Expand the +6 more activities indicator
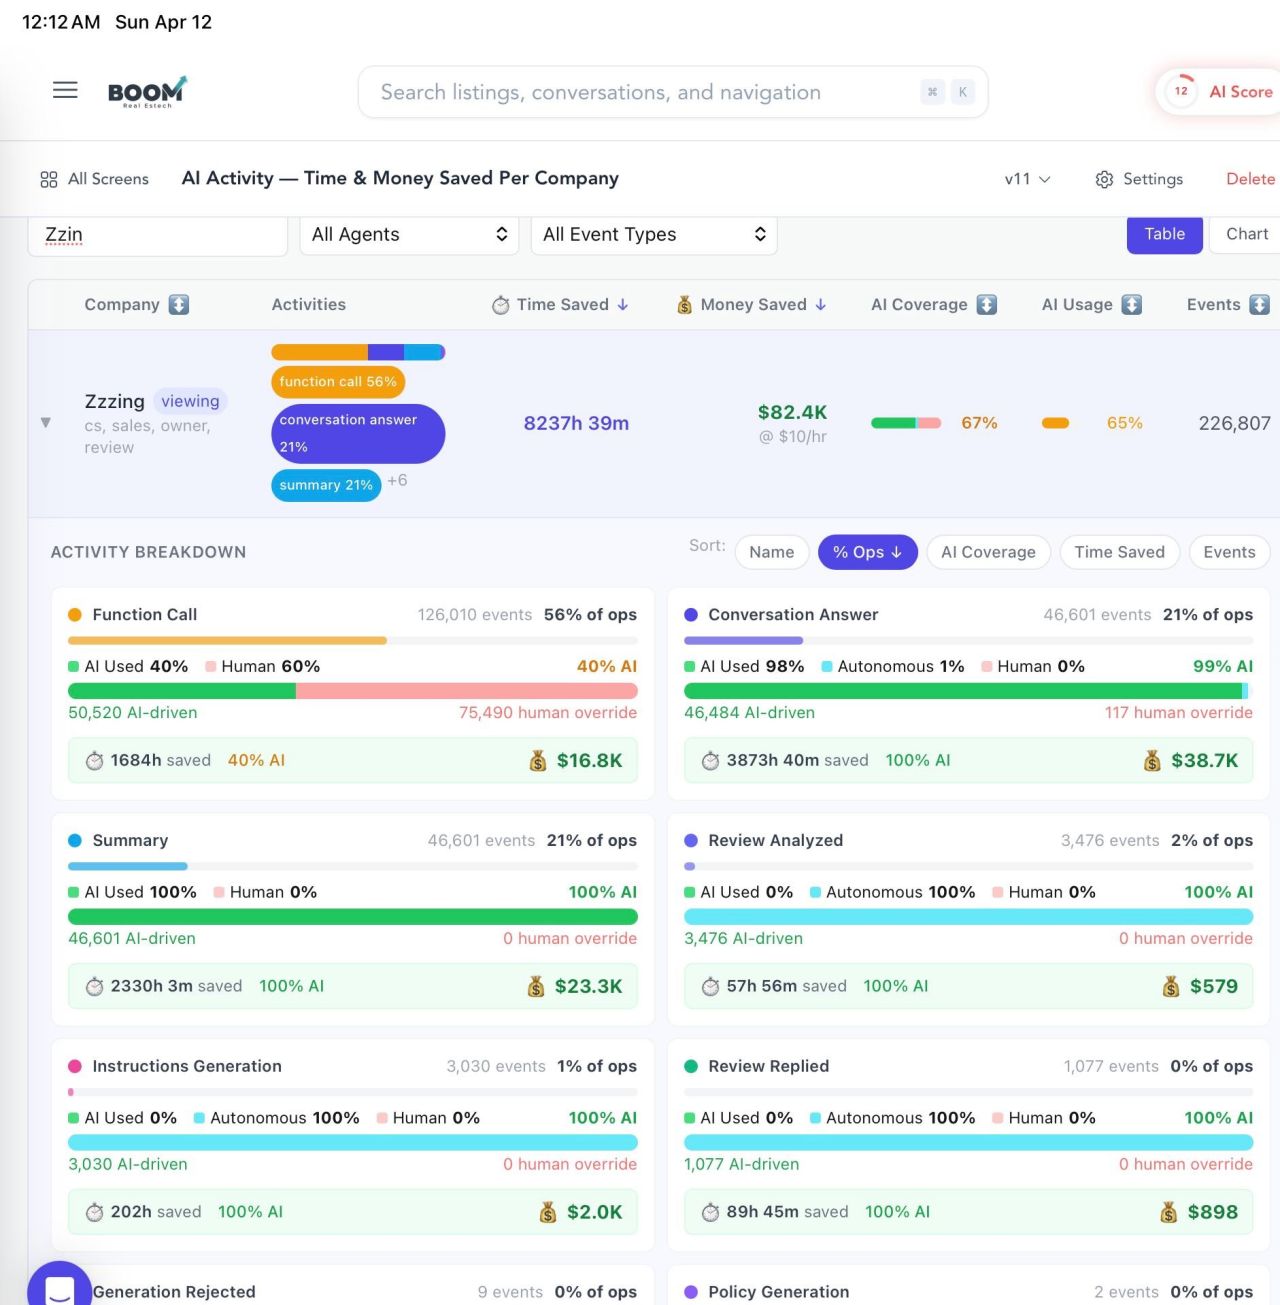 click(x=397, y=481)
